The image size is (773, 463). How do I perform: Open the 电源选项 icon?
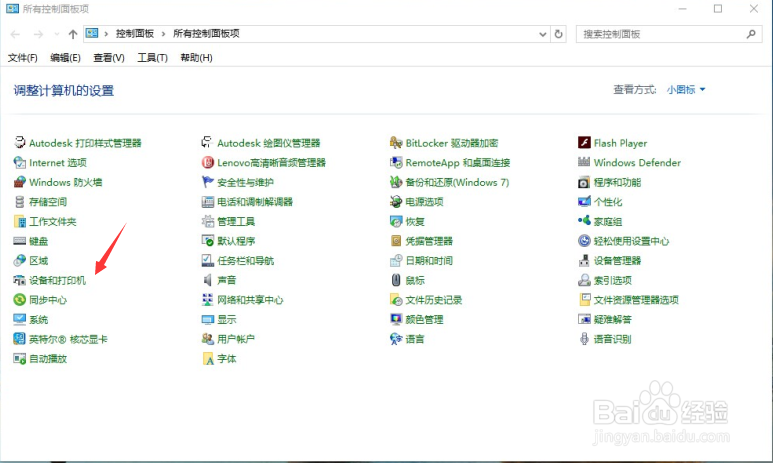(x=396, y=202)
